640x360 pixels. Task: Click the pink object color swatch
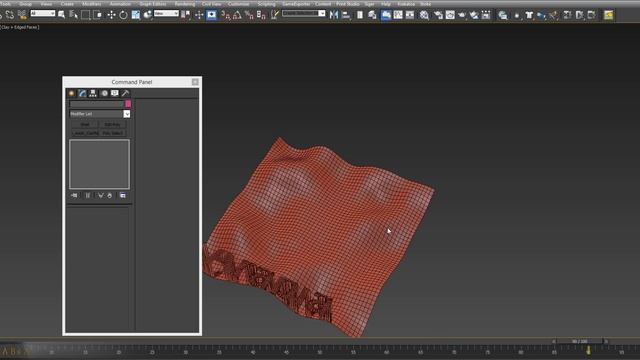pyautogui.click(x=128, y=104)
